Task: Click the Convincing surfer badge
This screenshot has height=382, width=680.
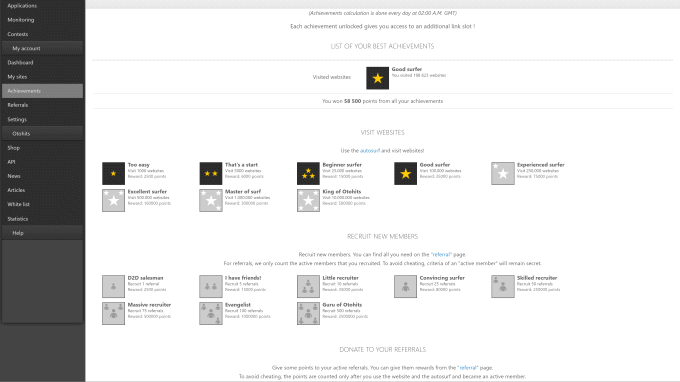Action: point(405,287)
